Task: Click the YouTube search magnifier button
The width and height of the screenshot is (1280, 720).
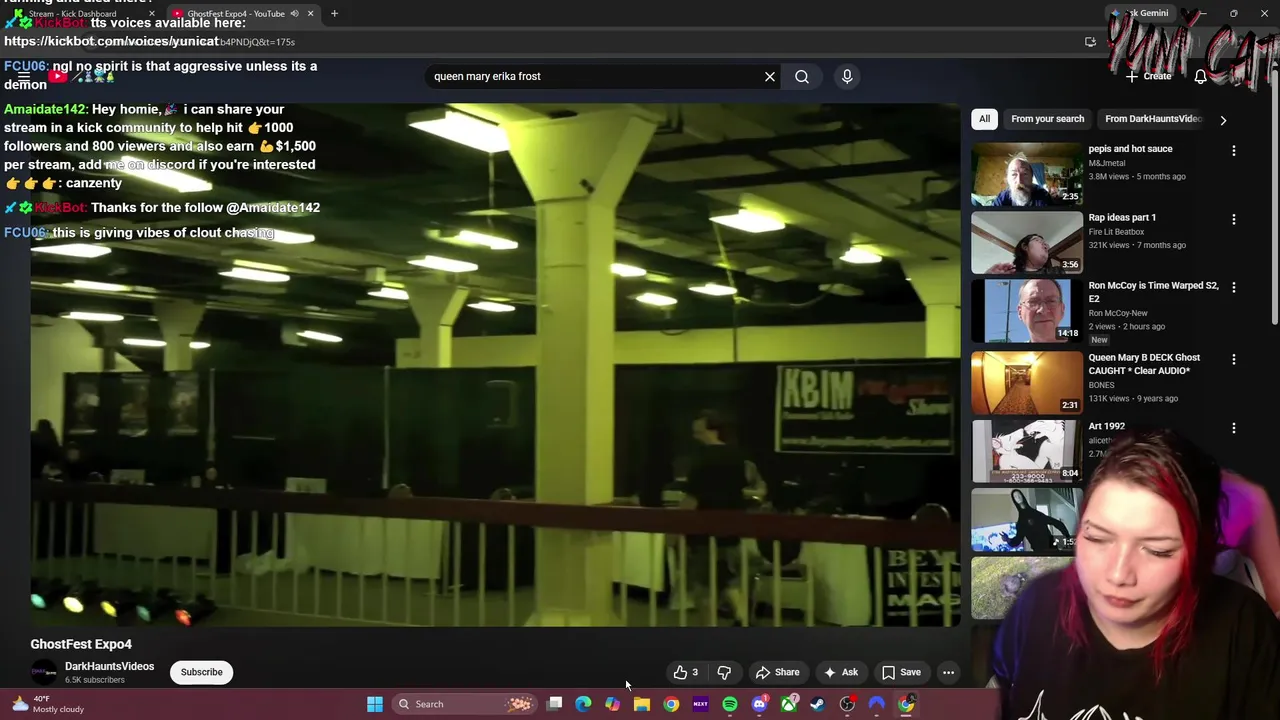Action: click(802, 76)
